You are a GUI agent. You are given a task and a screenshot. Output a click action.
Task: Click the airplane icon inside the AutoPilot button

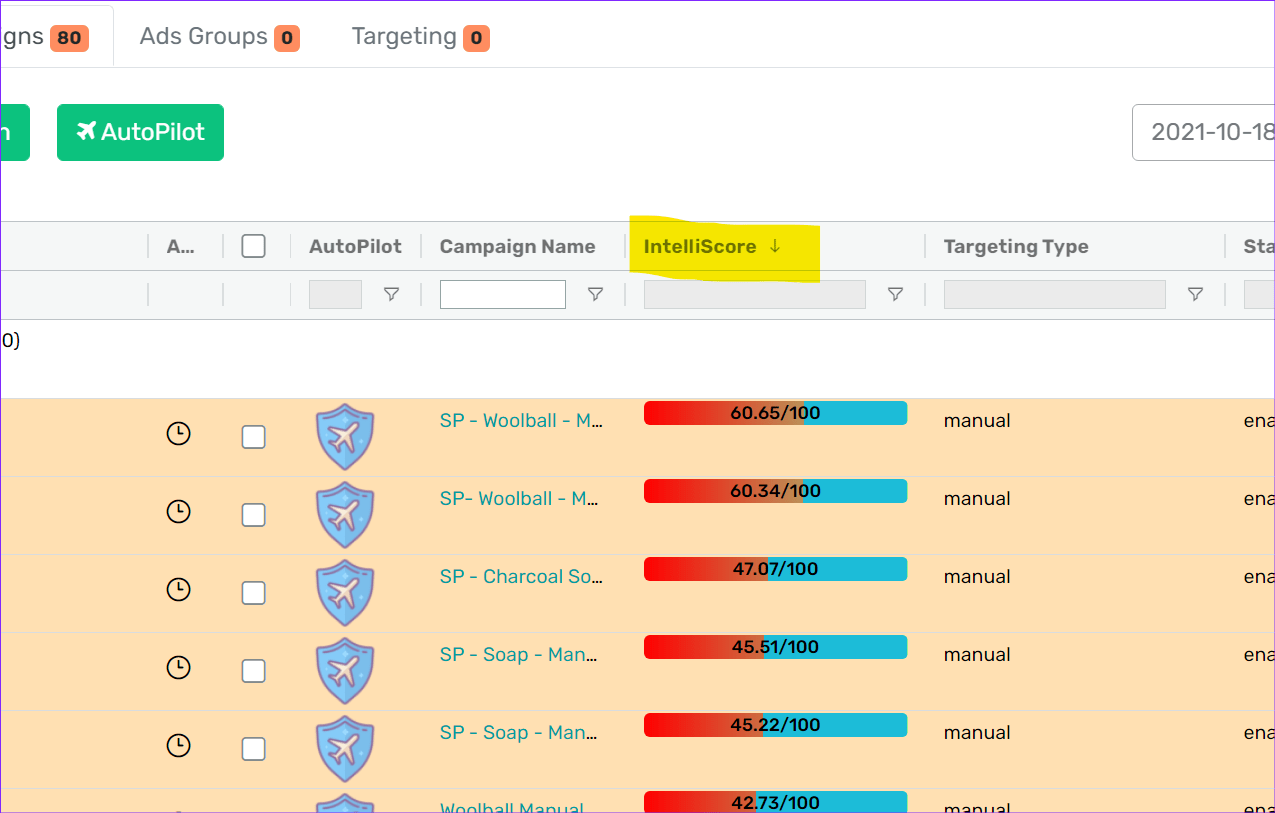(x=87, y=131)
